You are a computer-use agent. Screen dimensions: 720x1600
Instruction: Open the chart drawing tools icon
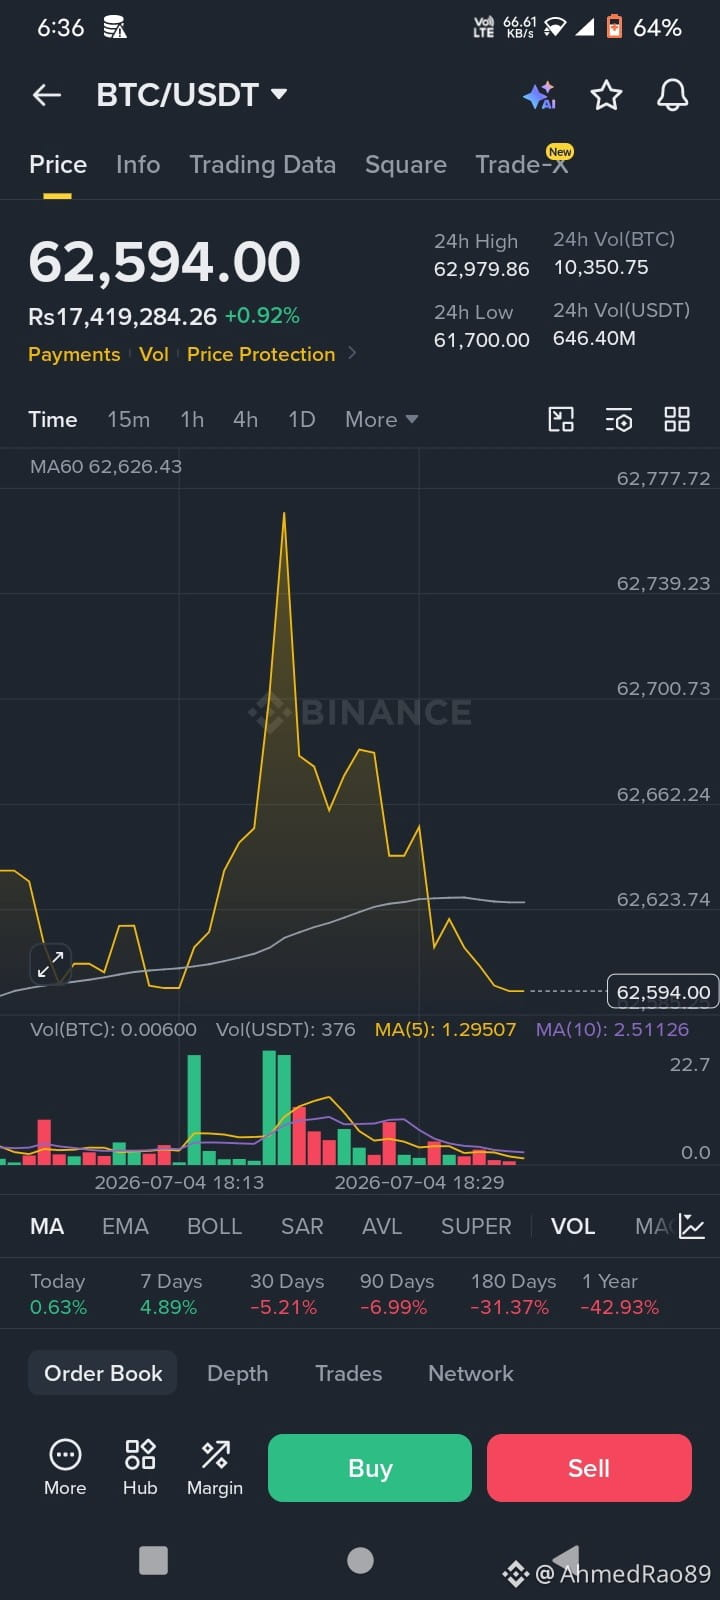pyautogui.click(x=561, y=419)
